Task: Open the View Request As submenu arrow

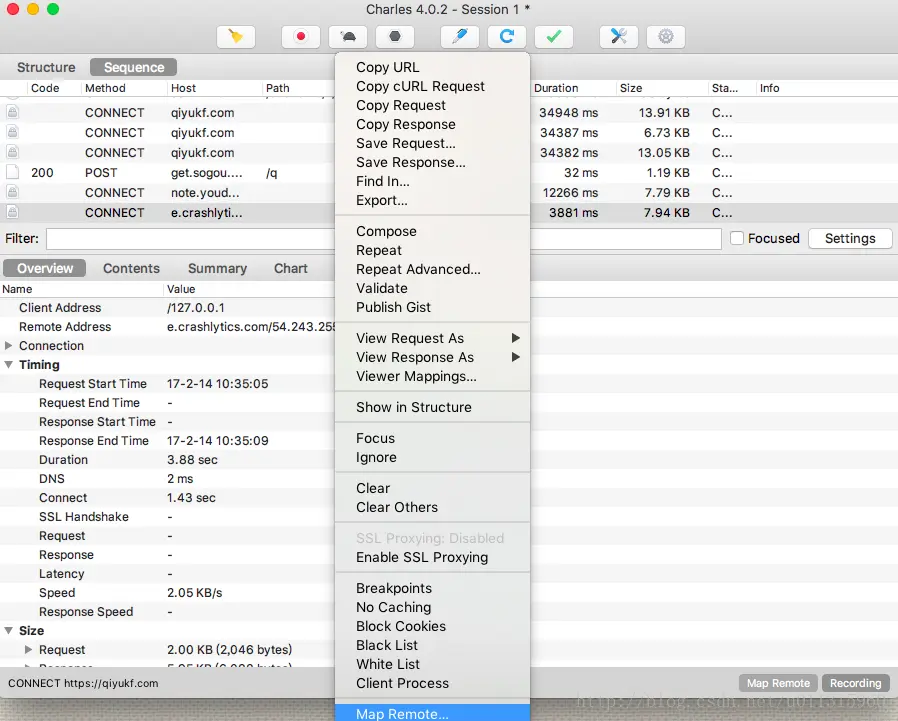Action: [515, 338]
